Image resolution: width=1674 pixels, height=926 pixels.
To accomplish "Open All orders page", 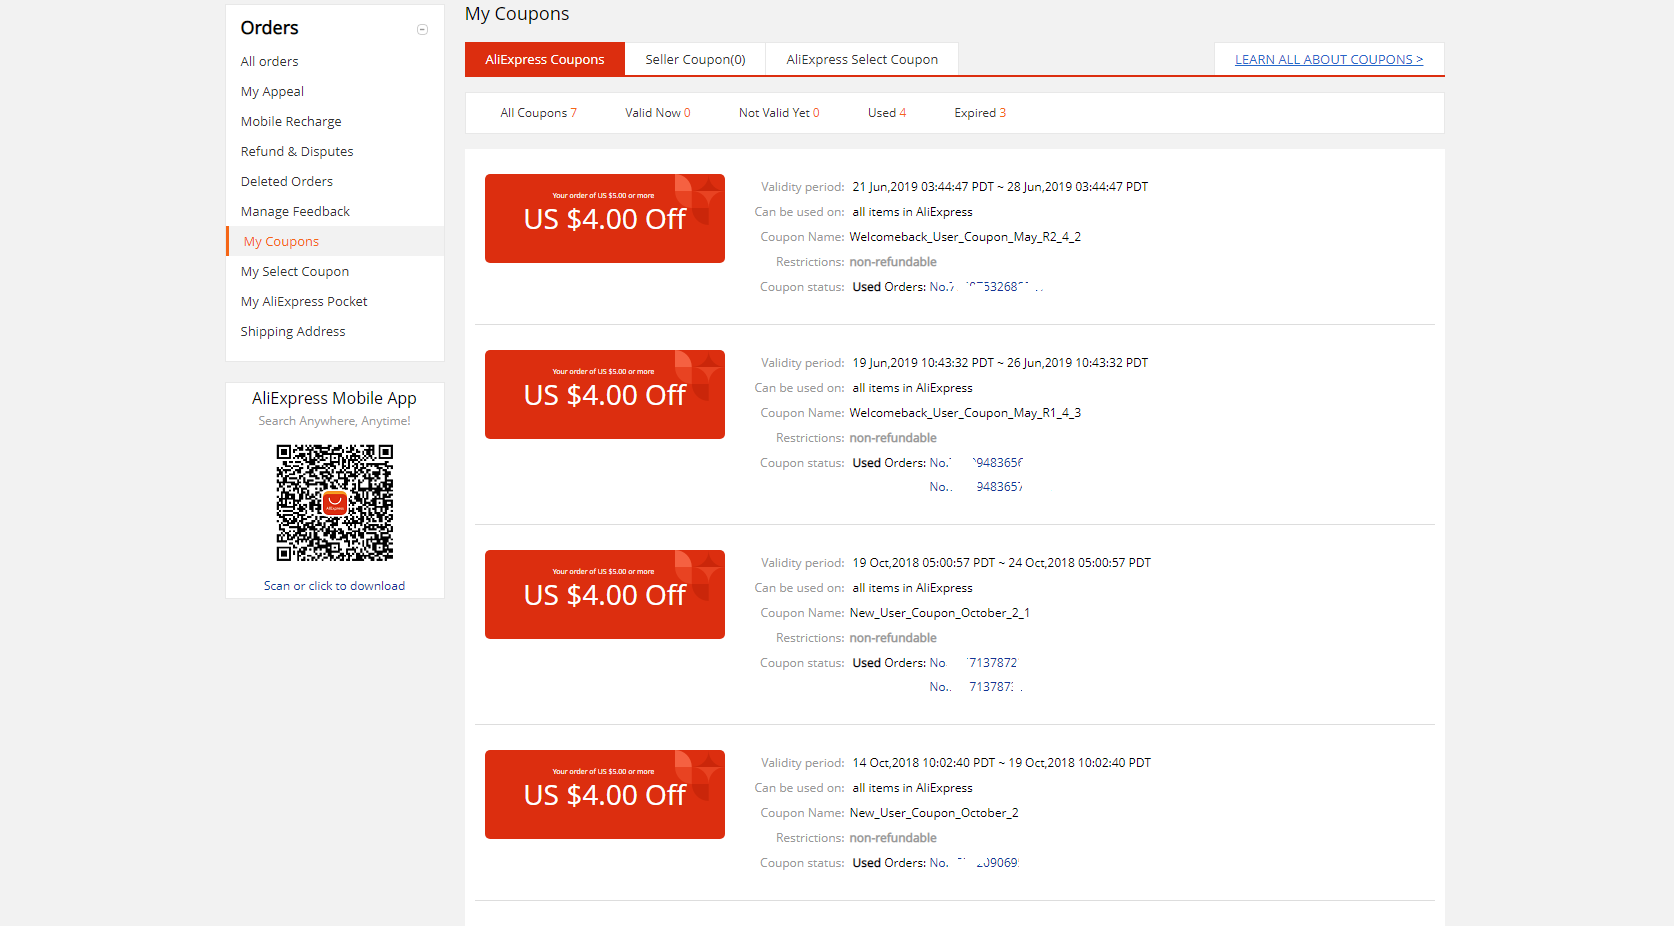I will tap(269, 61).
